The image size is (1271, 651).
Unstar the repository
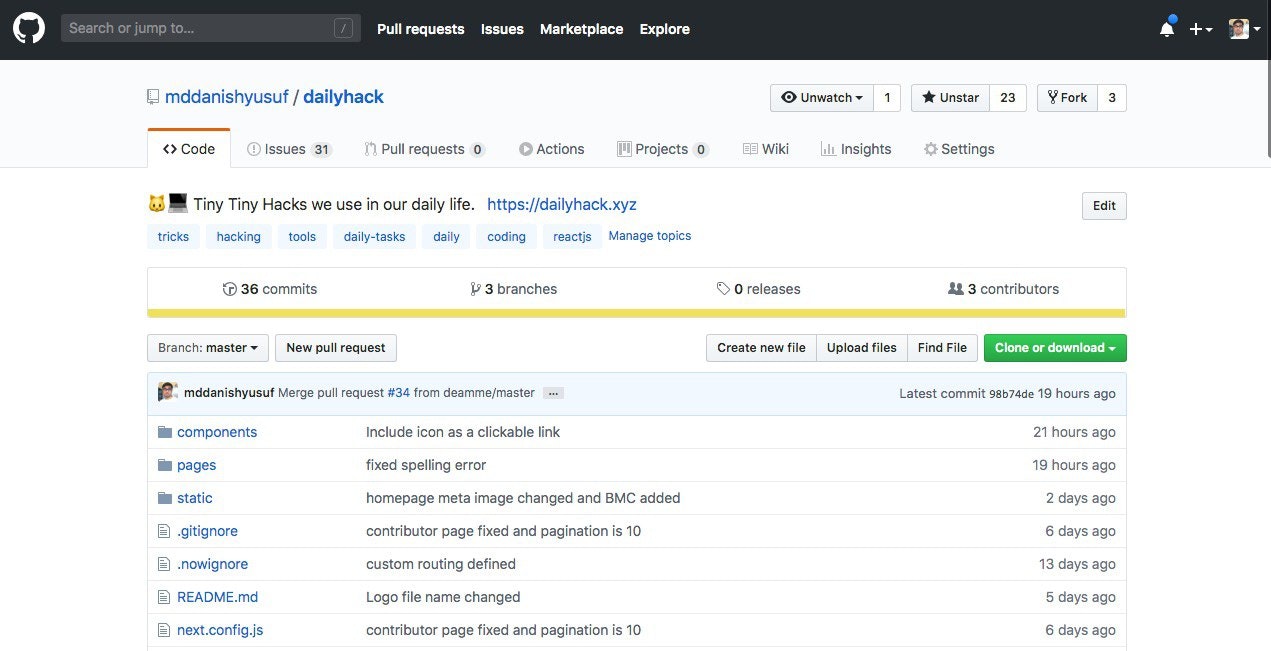pos(950,97)
